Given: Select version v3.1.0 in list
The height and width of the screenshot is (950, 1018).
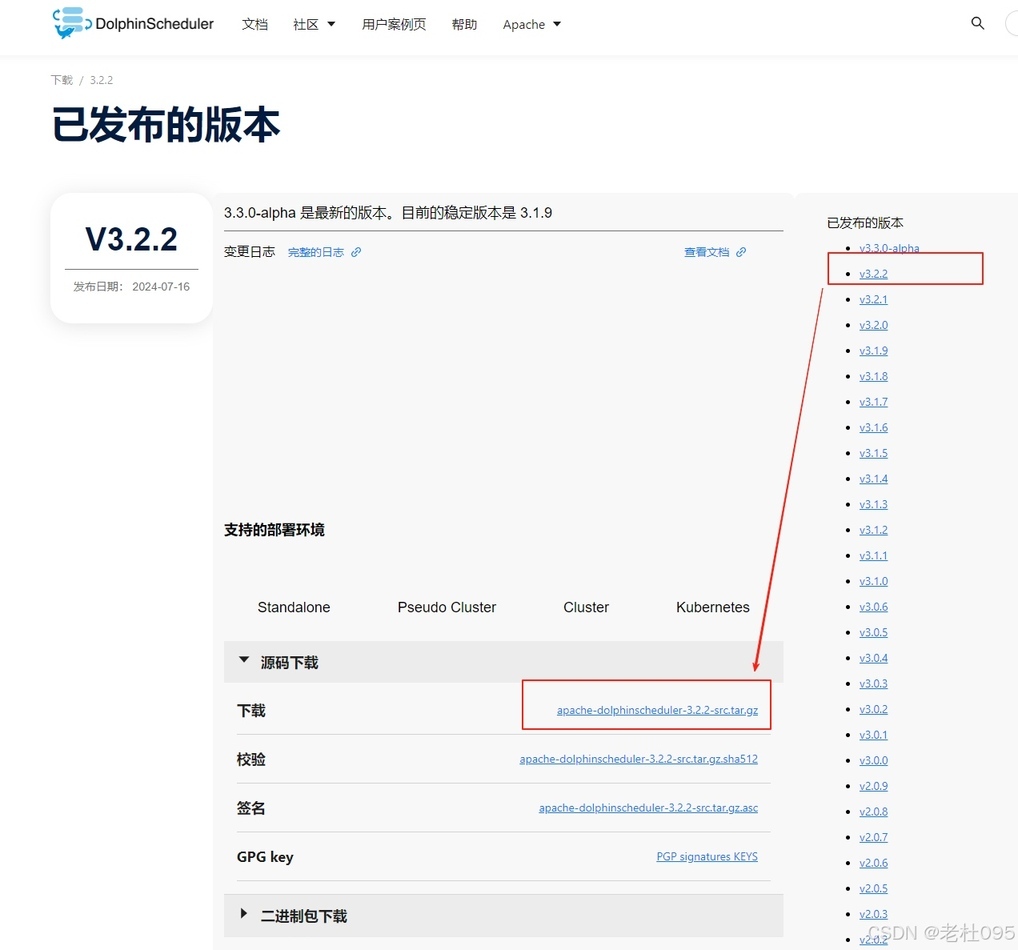Looking at the screenshot, I should (873, 581).
